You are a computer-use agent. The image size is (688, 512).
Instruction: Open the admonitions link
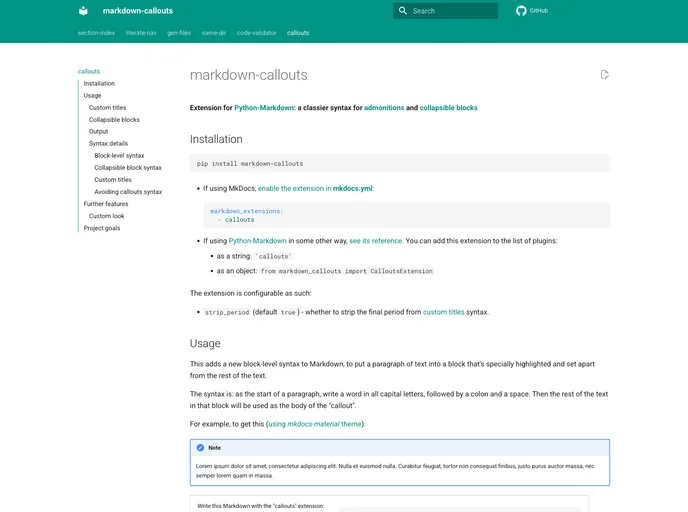click(384, 107)
